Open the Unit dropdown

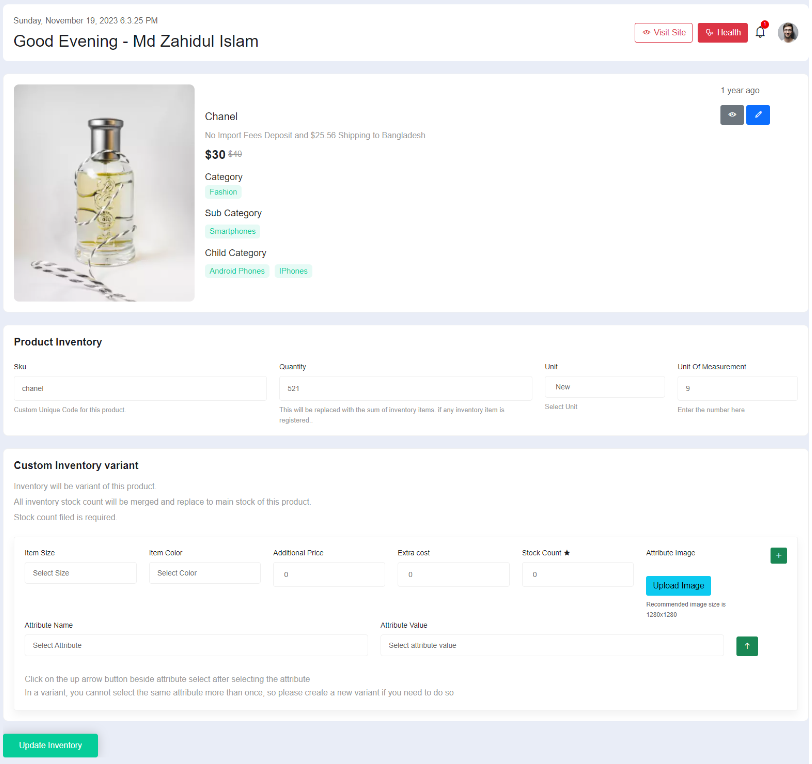[x=604, y=387]
